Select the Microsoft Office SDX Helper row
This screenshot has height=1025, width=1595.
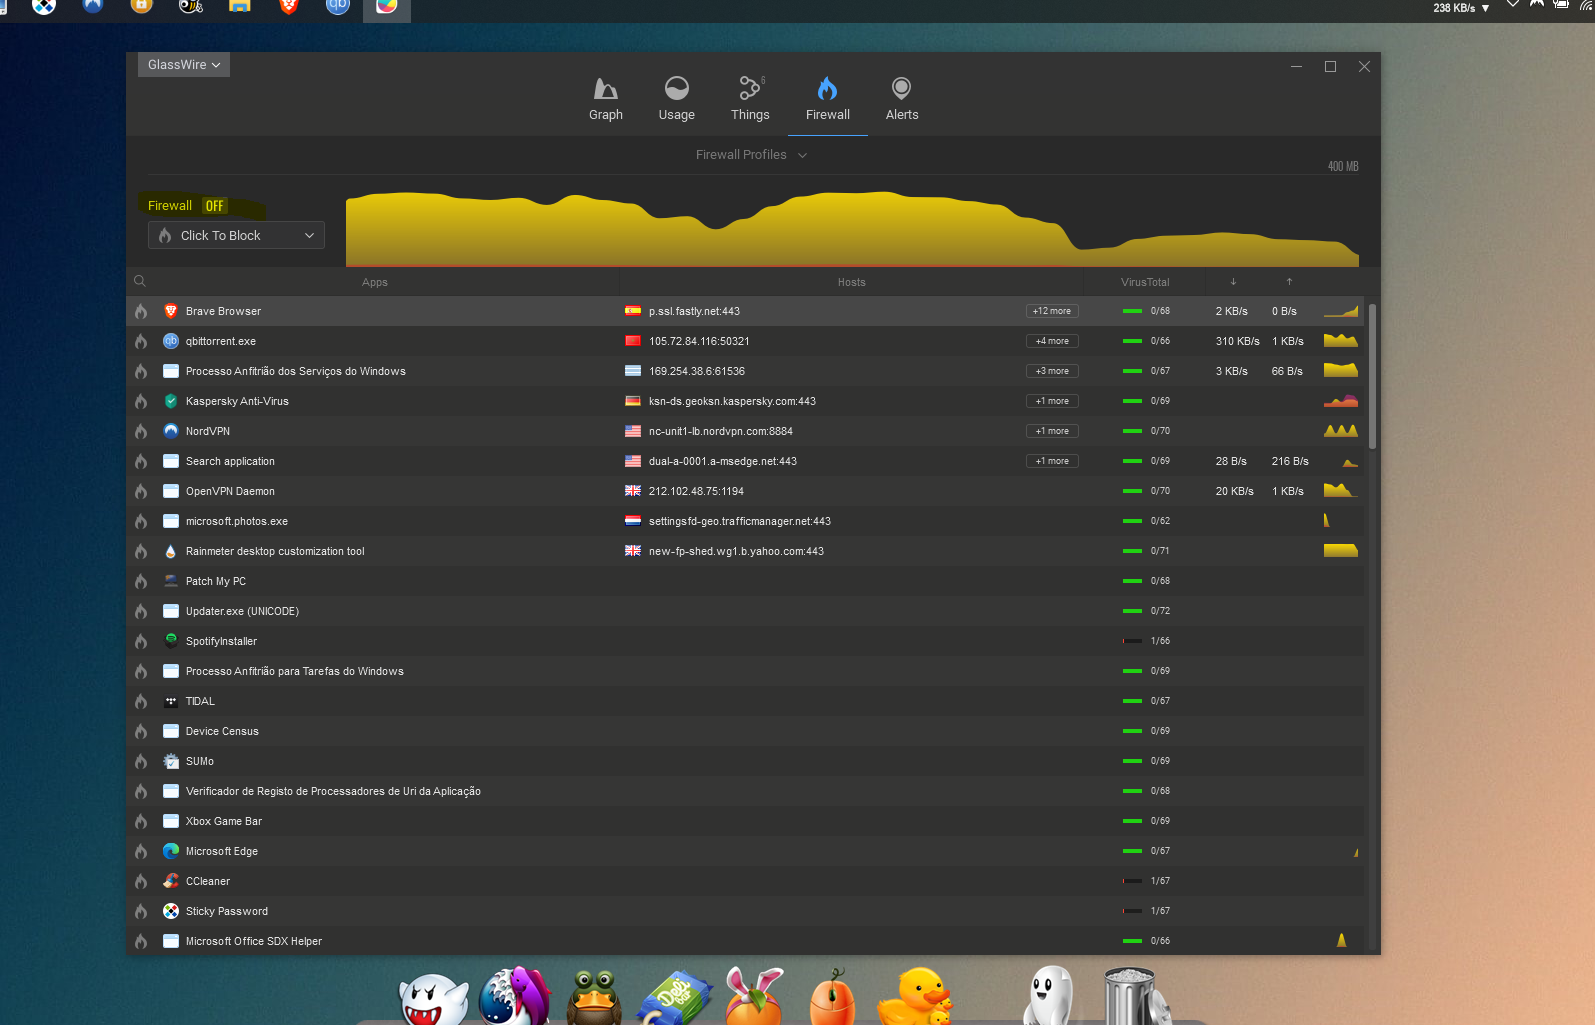click(x=746, y=941)
